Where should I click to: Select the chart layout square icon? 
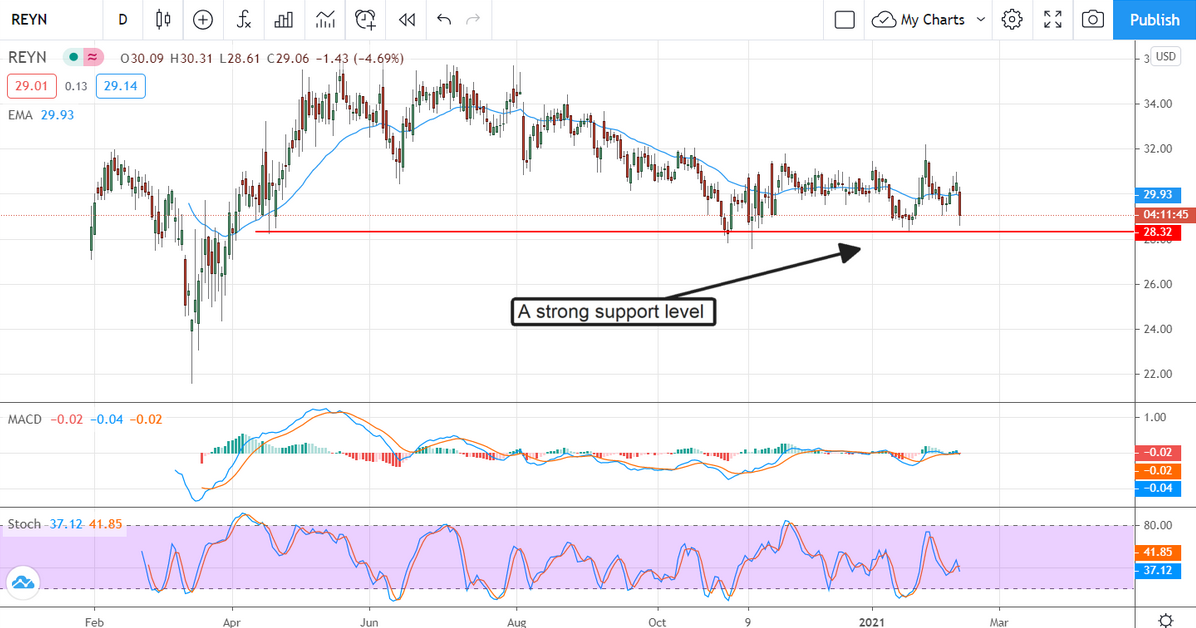click(x=844, y=20)
